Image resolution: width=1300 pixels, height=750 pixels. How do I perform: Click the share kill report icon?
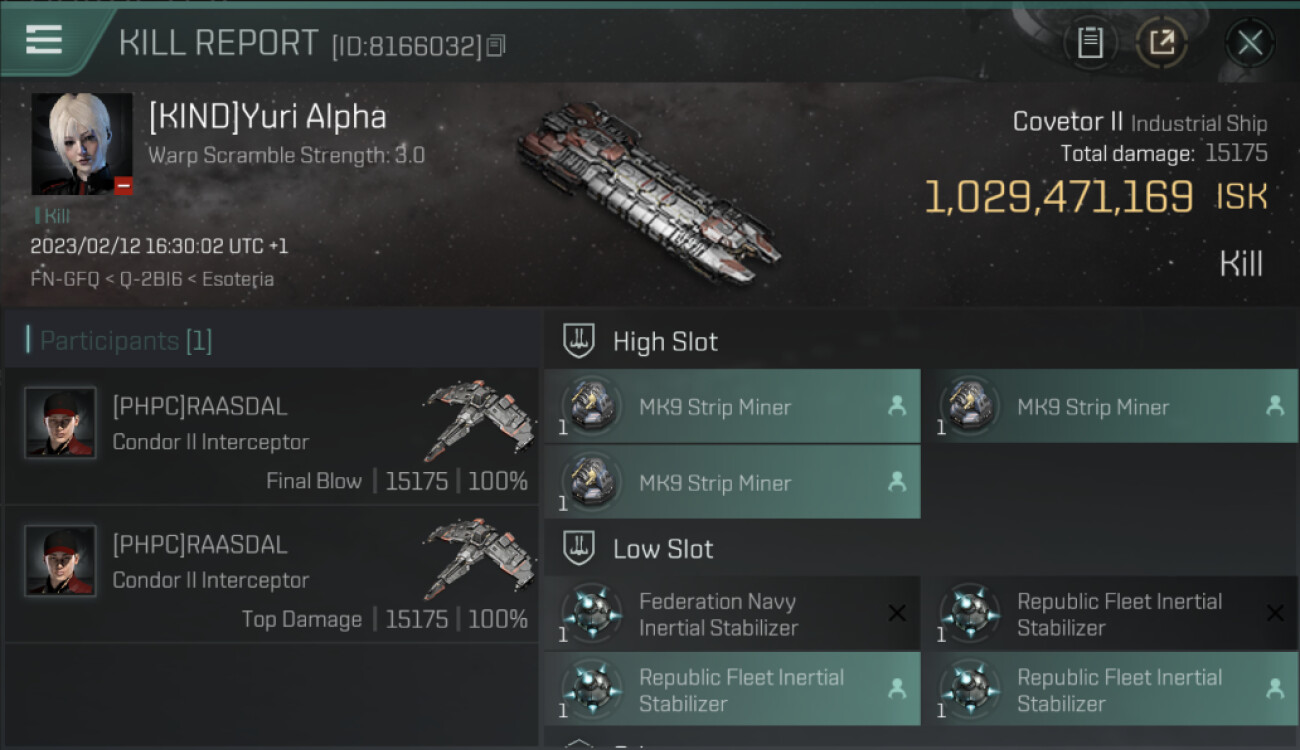pos(1161,43)
